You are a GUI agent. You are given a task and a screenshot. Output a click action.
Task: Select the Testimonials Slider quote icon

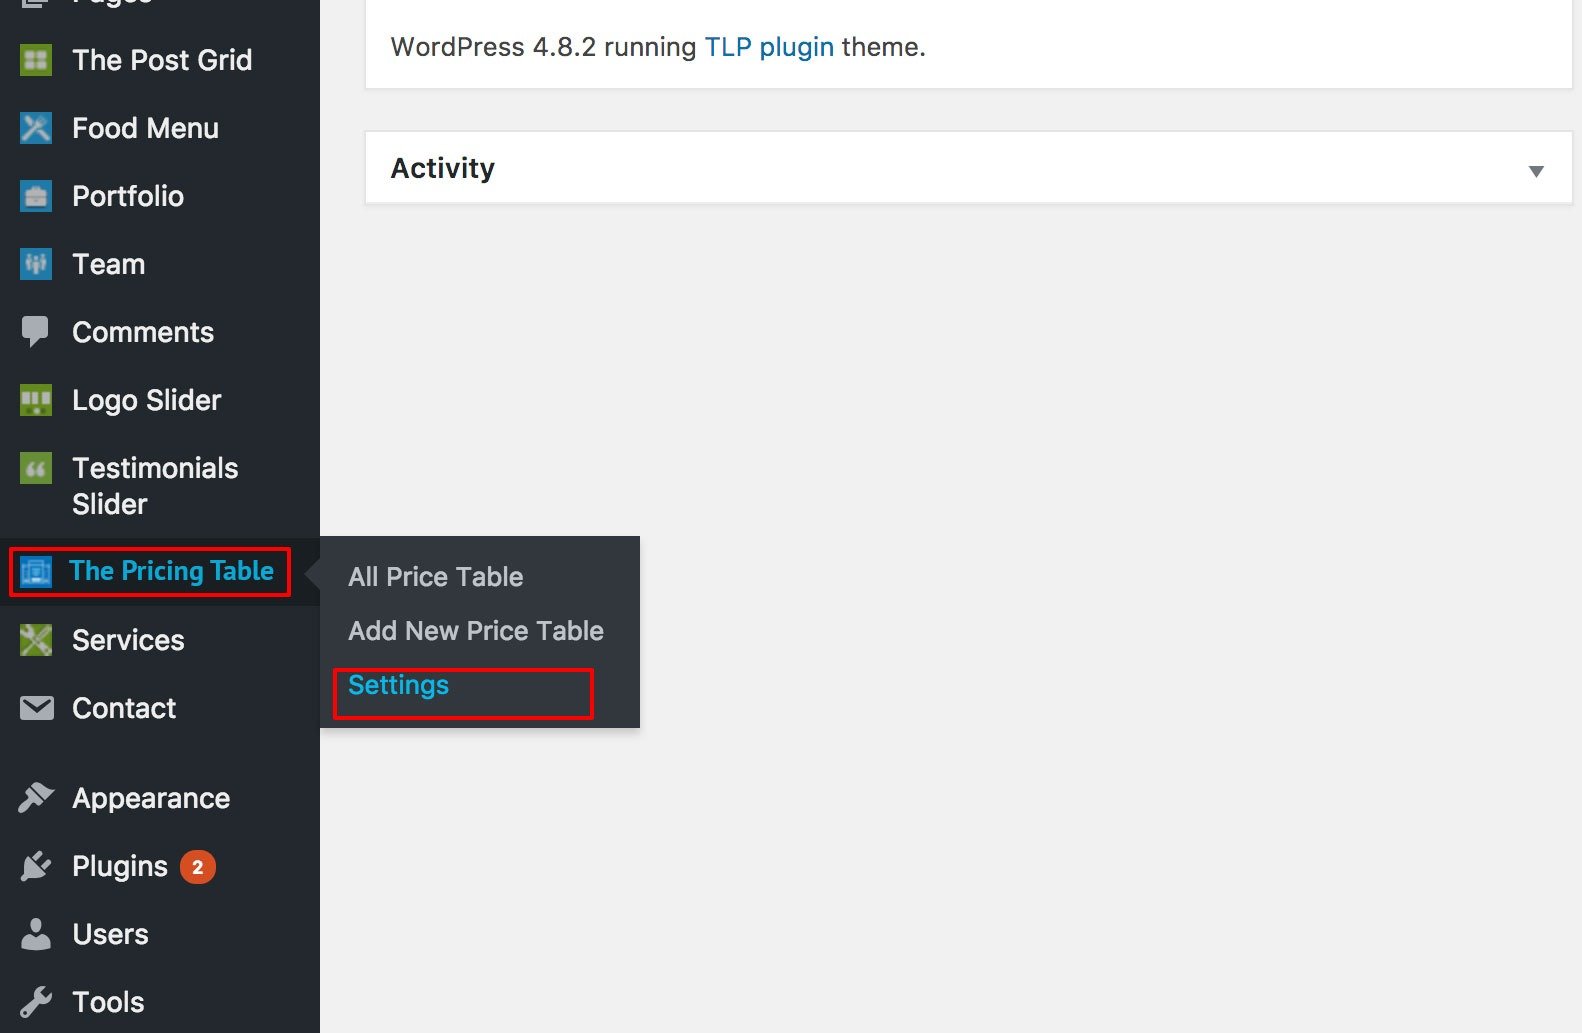(x=36, y=468)
